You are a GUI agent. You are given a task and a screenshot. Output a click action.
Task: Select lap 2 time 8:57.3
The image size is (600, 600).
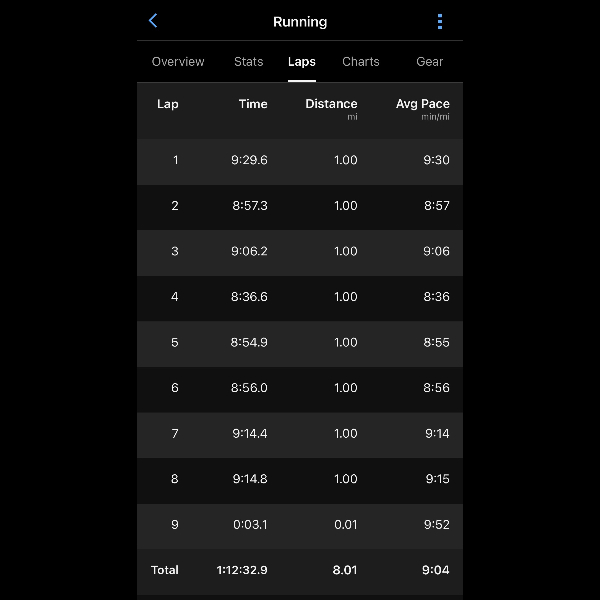(249, 206)
